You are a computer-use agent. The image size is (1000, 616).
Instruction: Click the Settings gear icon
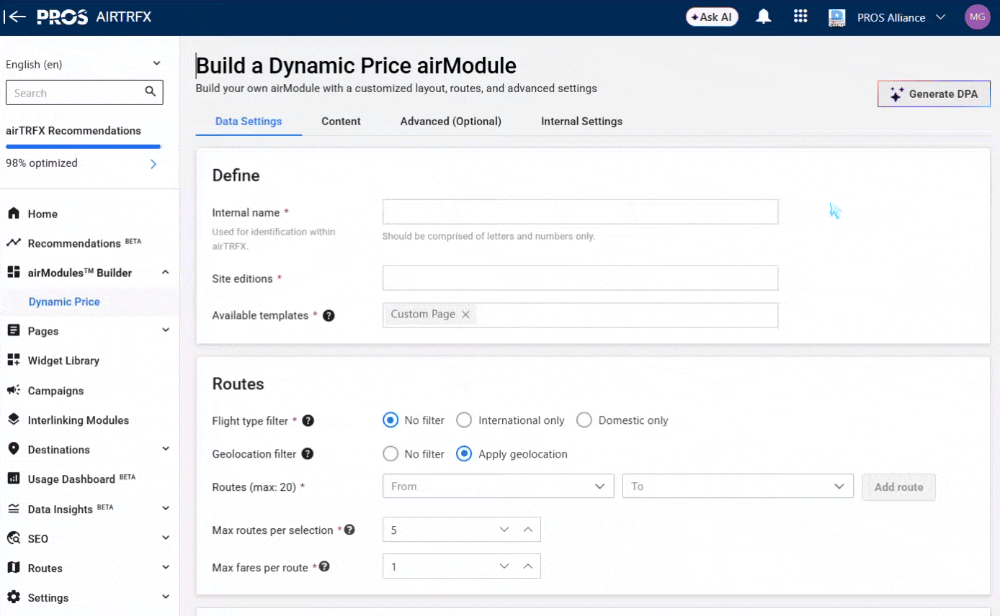13,597
